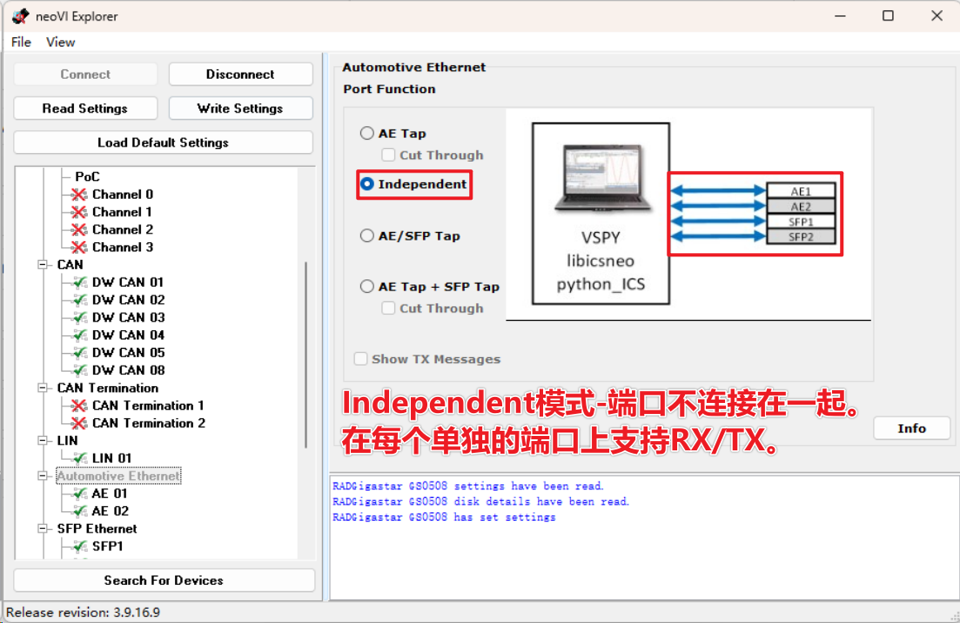This screenshot has width=960, height=623.
Task: Collapse the CAN Termination tree node
Action: (42, 388)
